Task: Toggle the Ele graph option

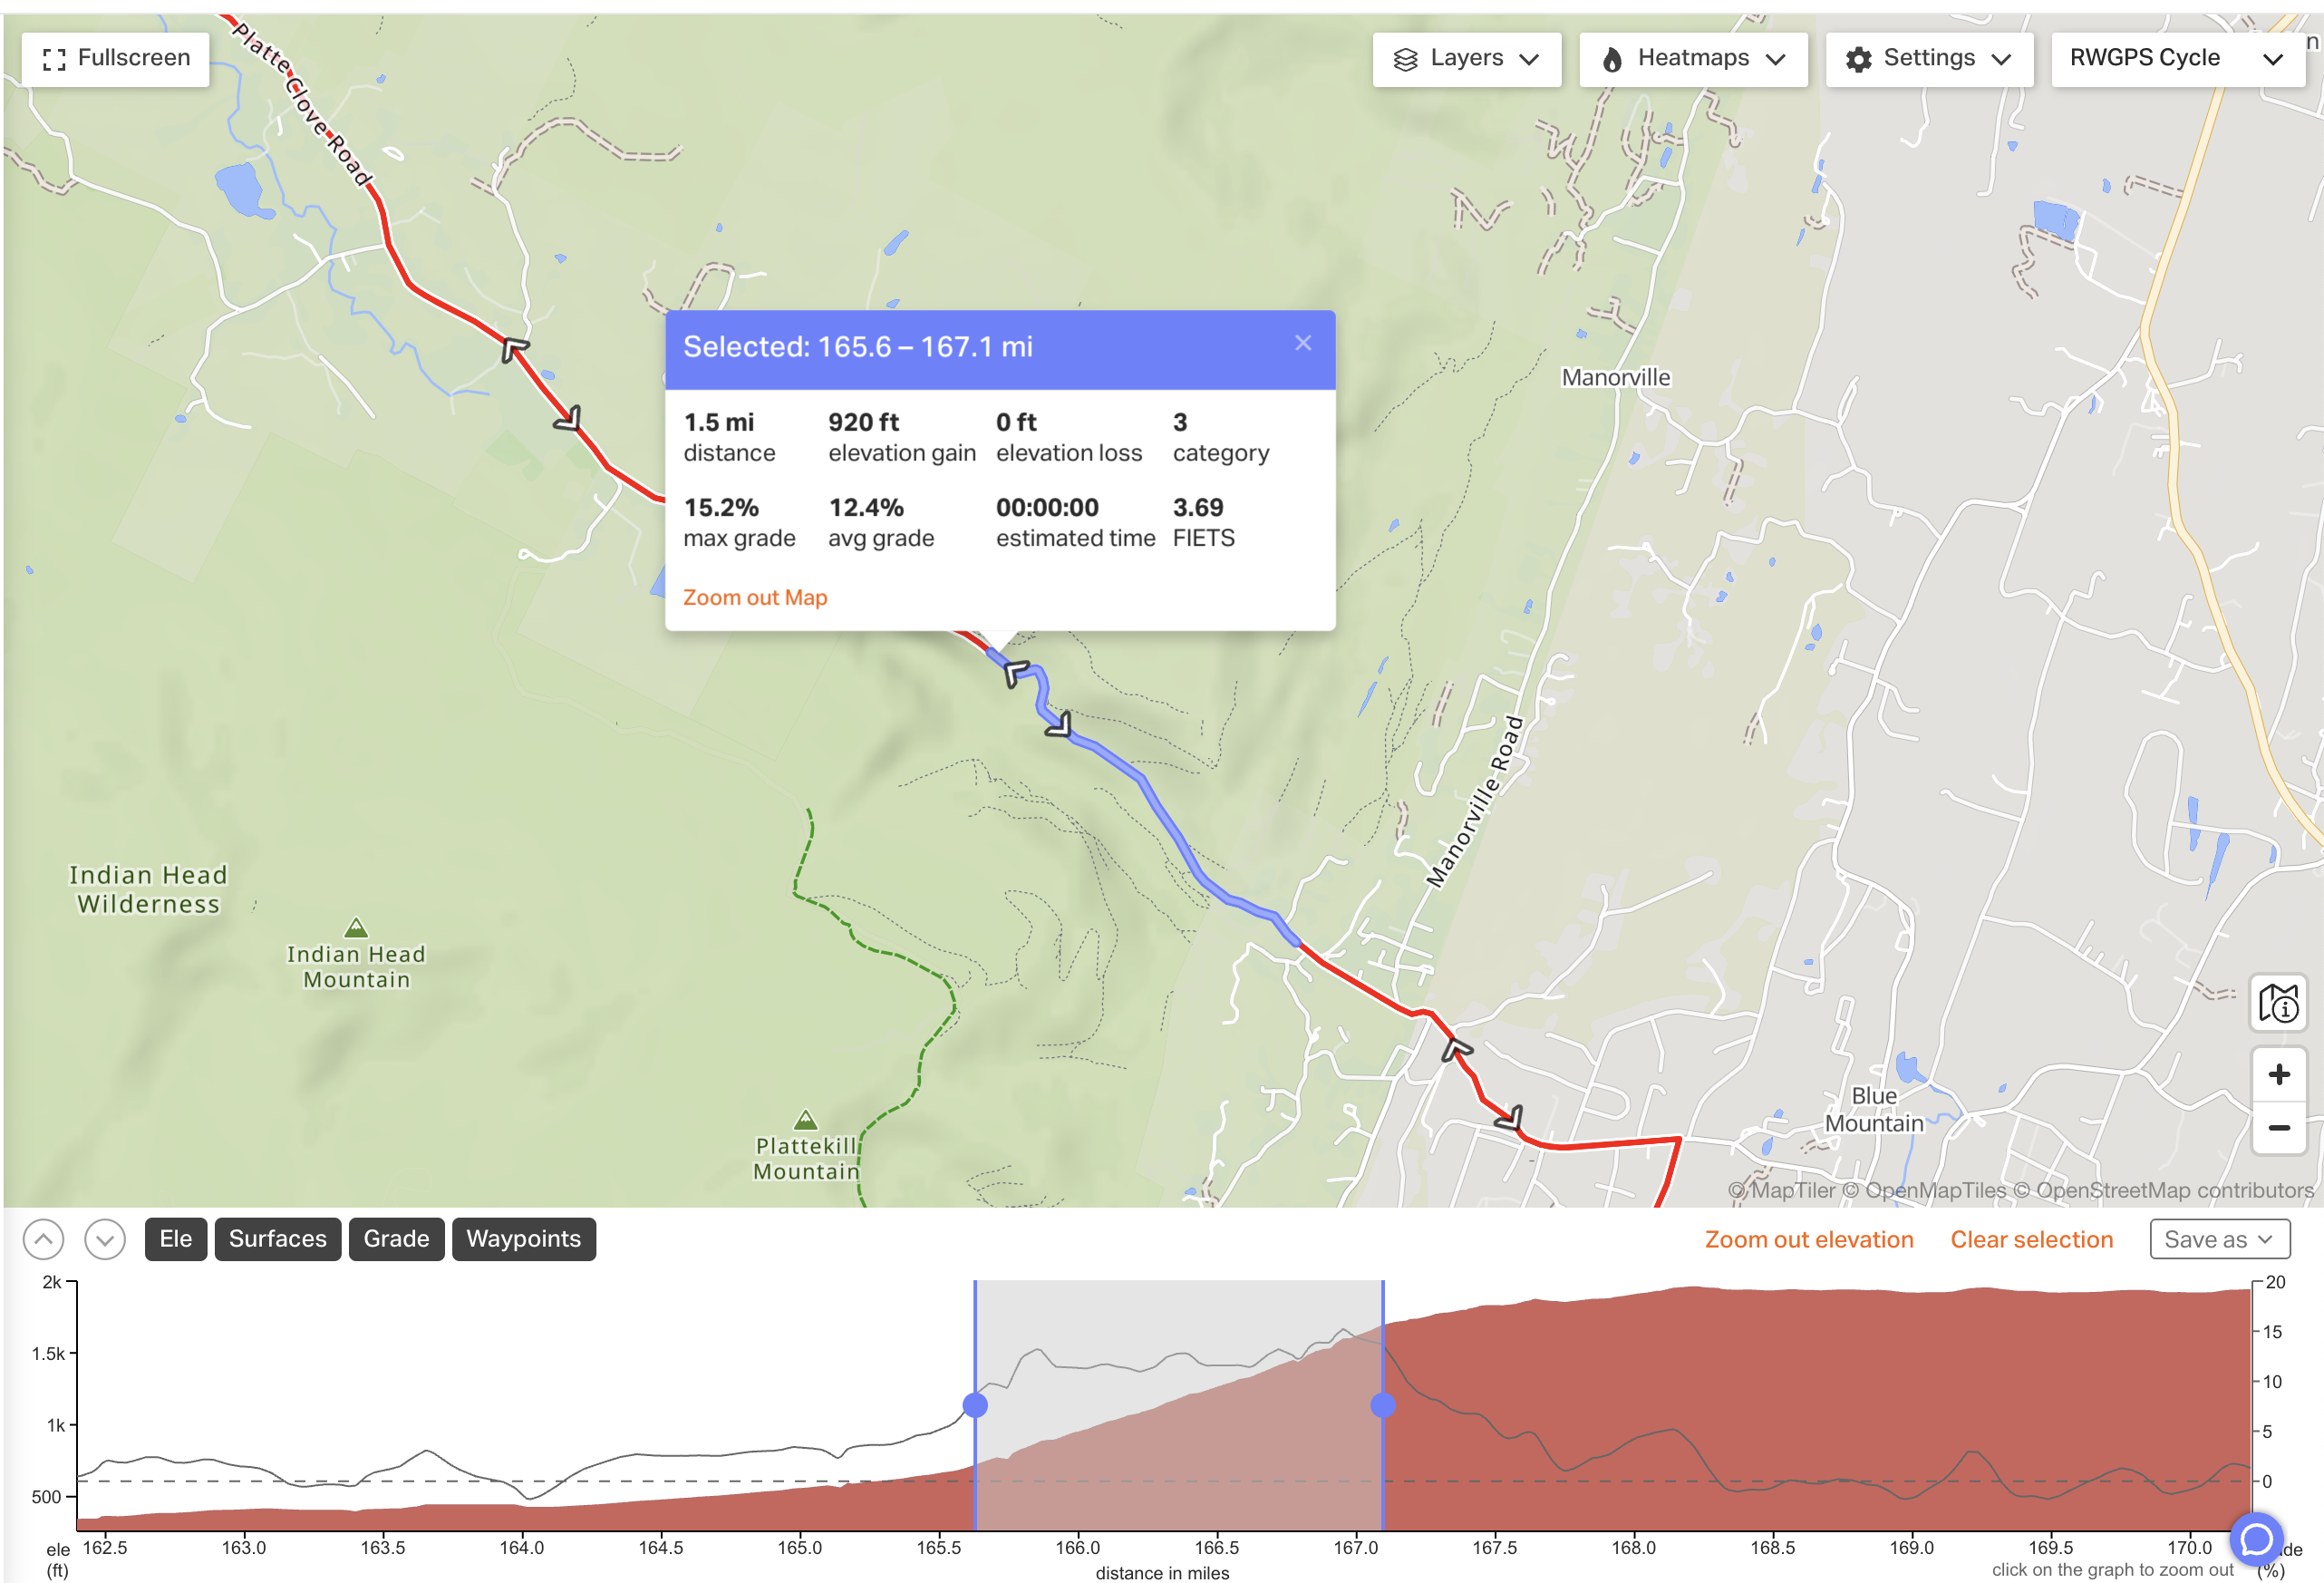Action: tap(176, 1239)
